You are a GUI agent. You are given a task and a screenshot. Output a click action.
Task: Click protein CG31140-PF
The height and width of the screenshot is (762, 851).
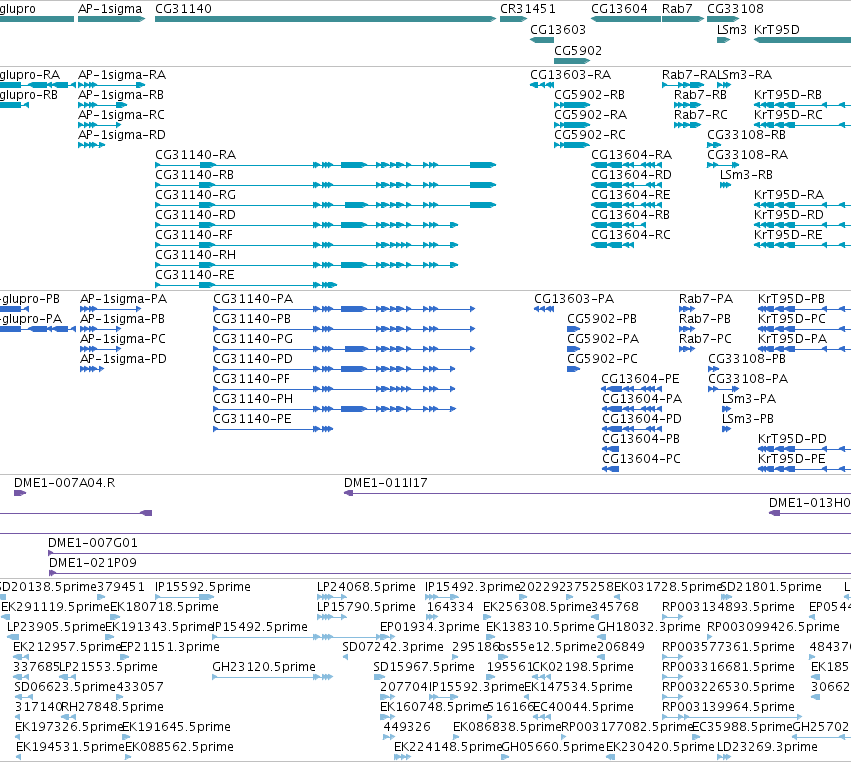point(334,389)
